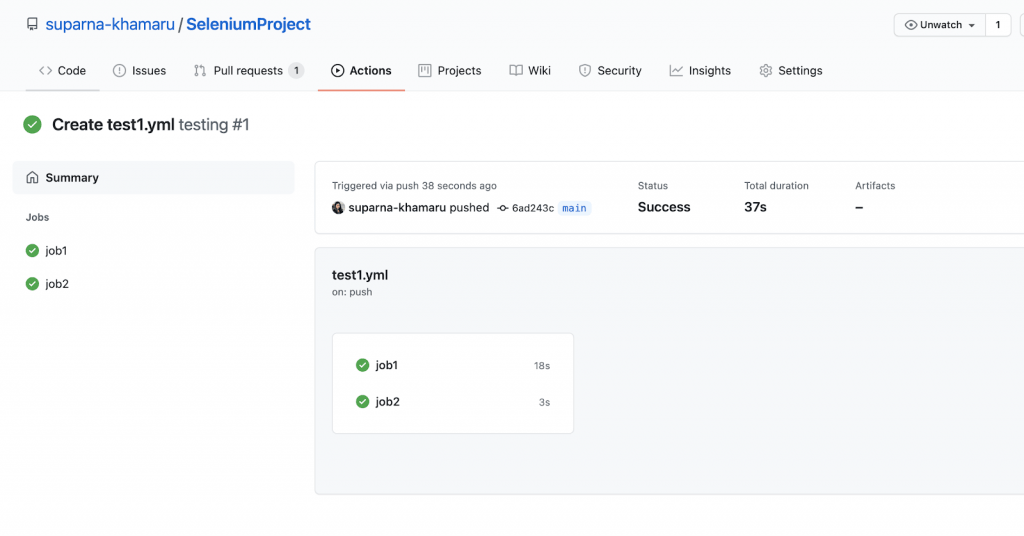Open the suparna-khamaru owner link
Viewport: 1024px width, 536px height.
click(110, 24)
